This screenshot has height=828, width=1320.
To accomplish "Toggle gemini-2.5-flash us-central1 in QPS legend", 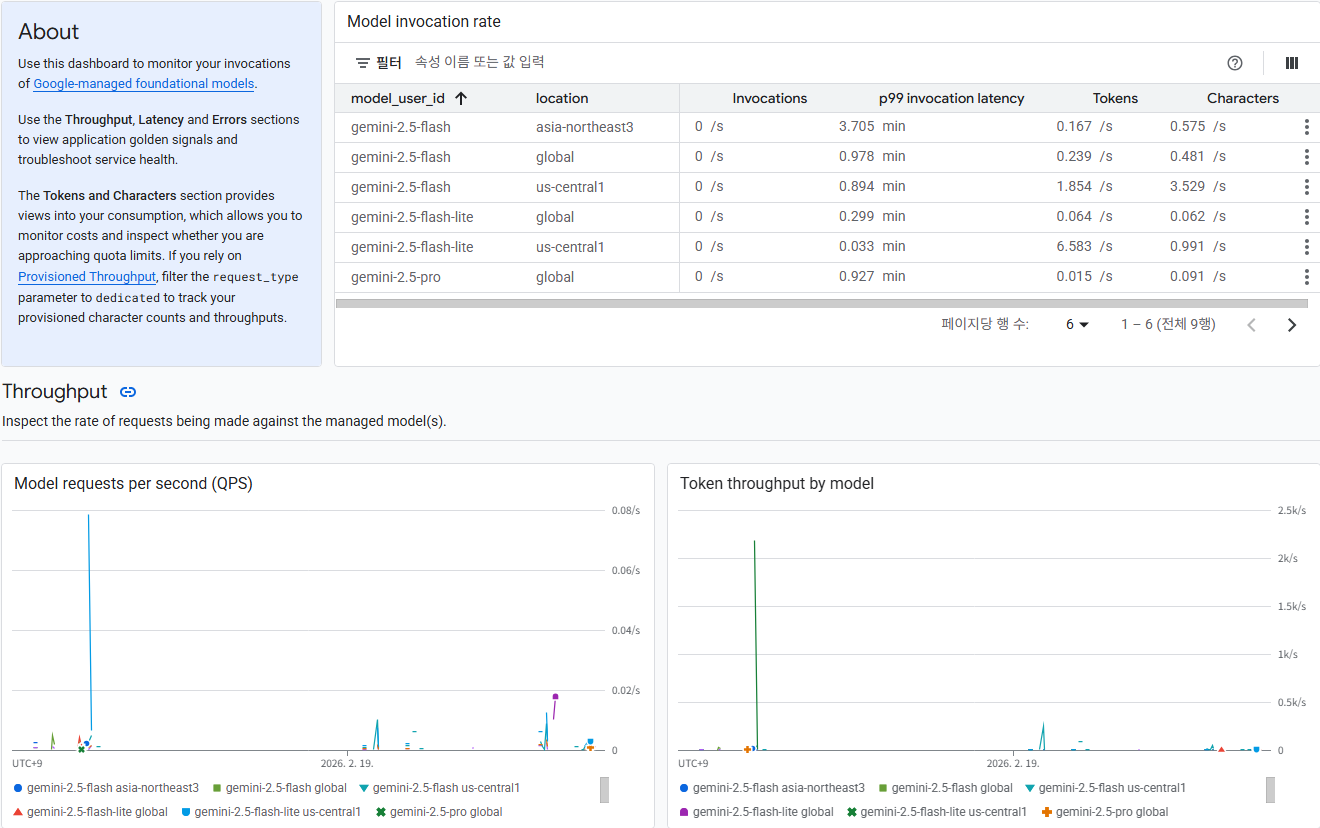I will 439,788.
